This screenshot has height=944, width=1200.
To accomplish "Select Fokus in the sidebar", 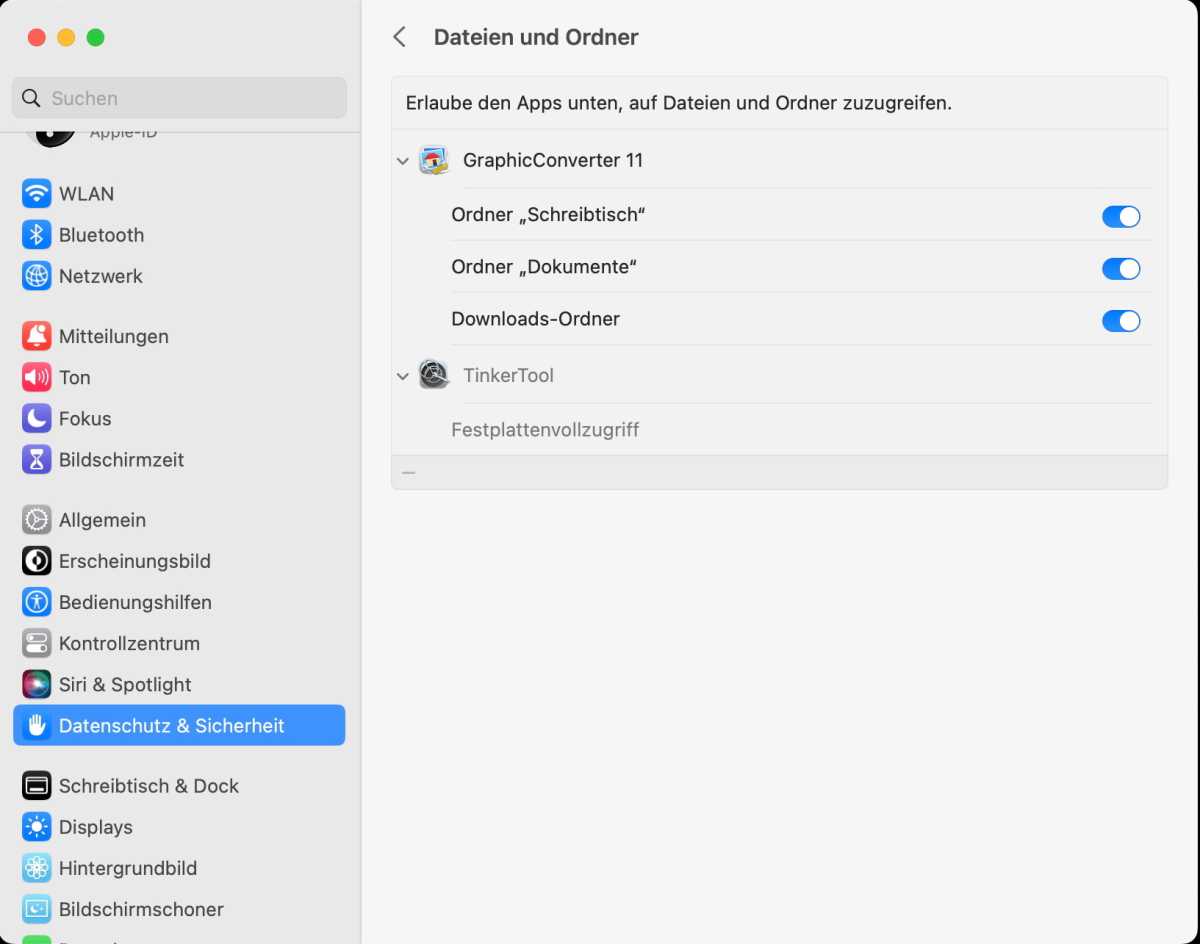I will click(x=179, y=418).
